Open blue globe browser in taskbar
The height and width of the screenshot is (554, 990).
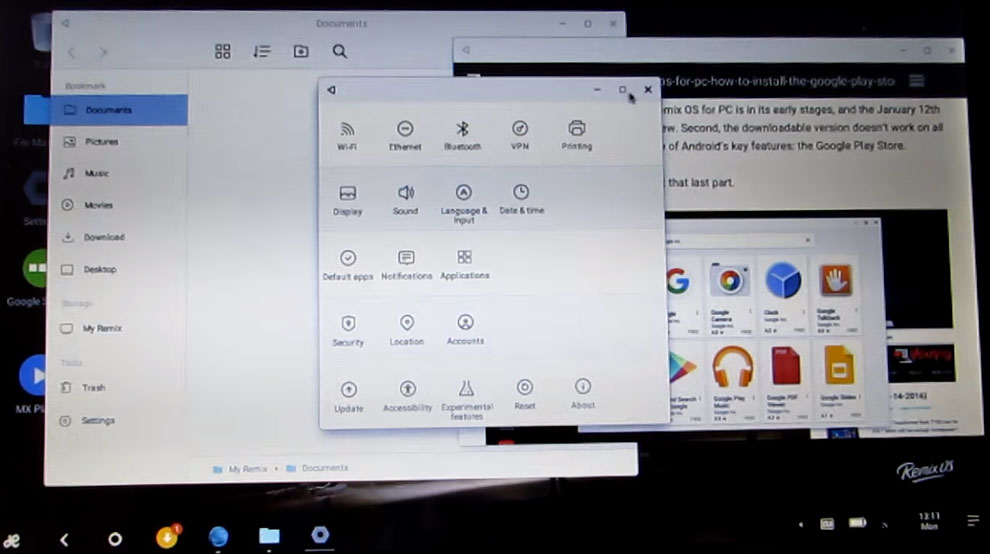pyautogui.click(x=218, y=536)
